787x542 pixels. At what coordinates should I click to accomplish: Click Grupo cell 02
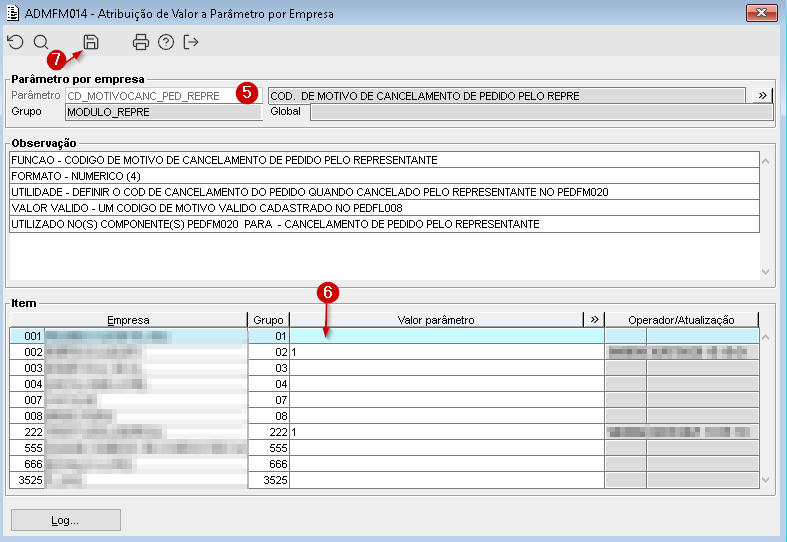pyautogui.click(x=269, y=352)
